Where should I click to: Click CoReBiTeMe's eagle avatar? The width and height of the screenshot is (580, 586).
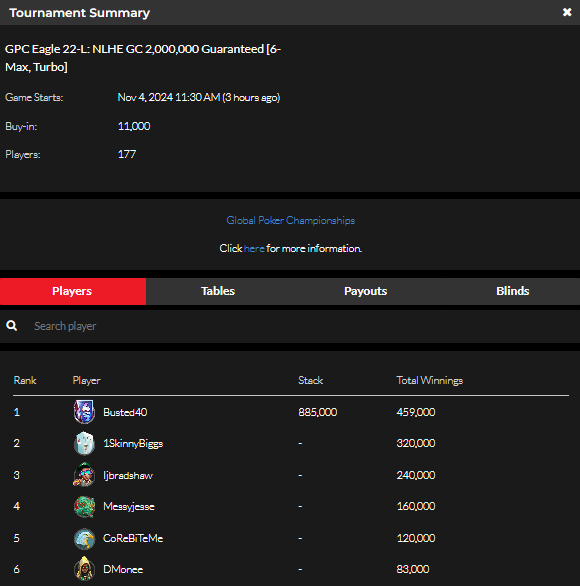(x=84, y=538)
